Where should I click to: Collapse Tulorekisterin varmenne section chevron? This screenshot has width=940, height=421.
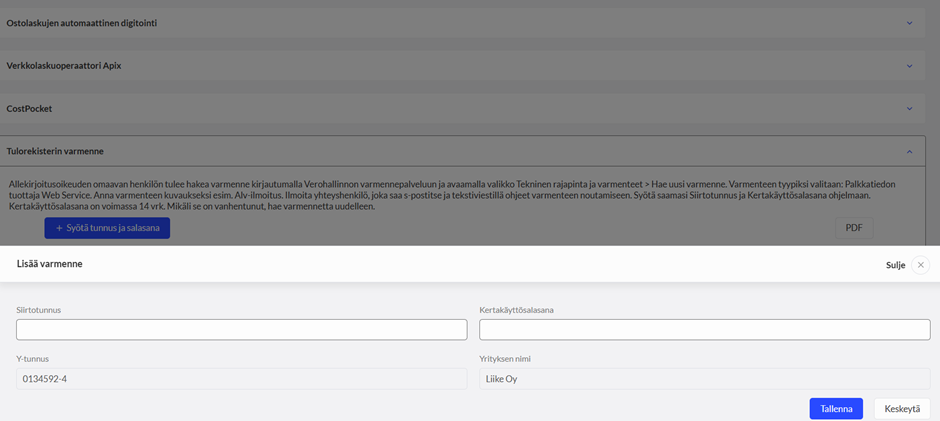point(909,152)
